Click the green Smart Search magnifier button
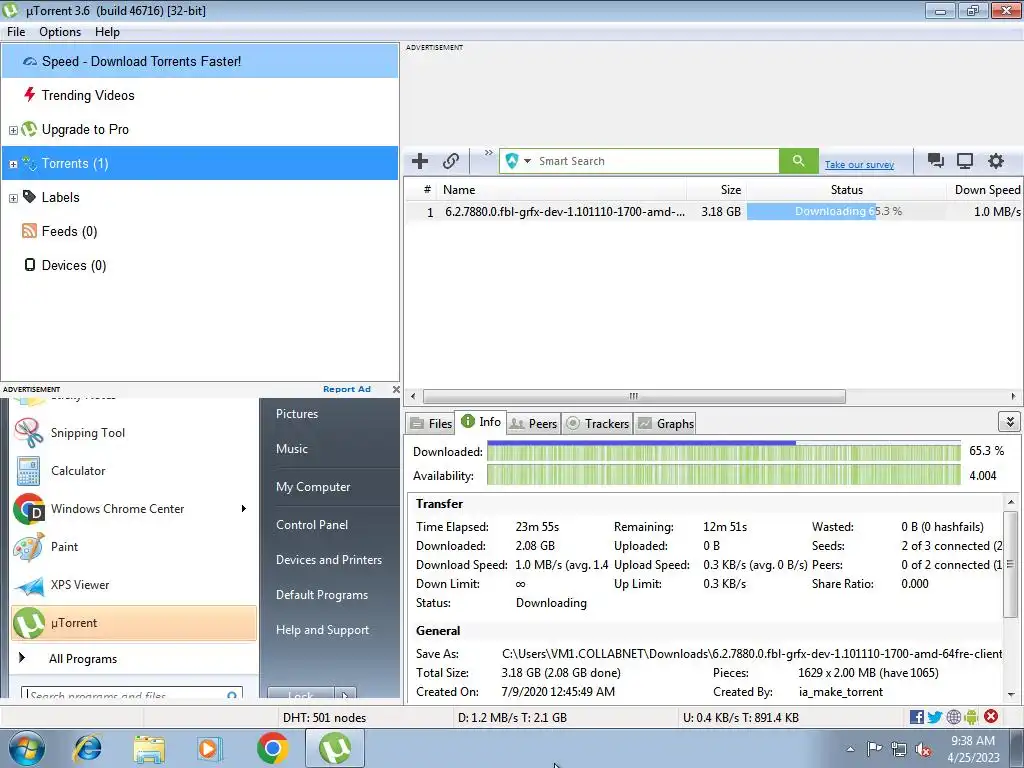The width and height of the screenshot is (1024, 768). pos(798,161)
